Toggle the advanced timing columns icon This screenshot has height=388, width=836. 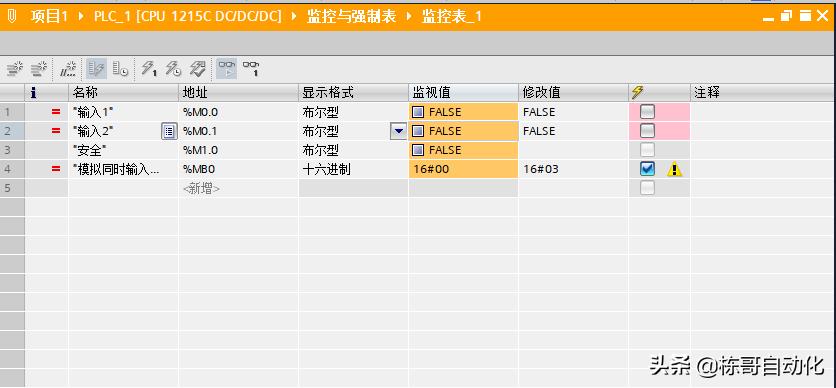pyautogui.click(x=120, y=69)
